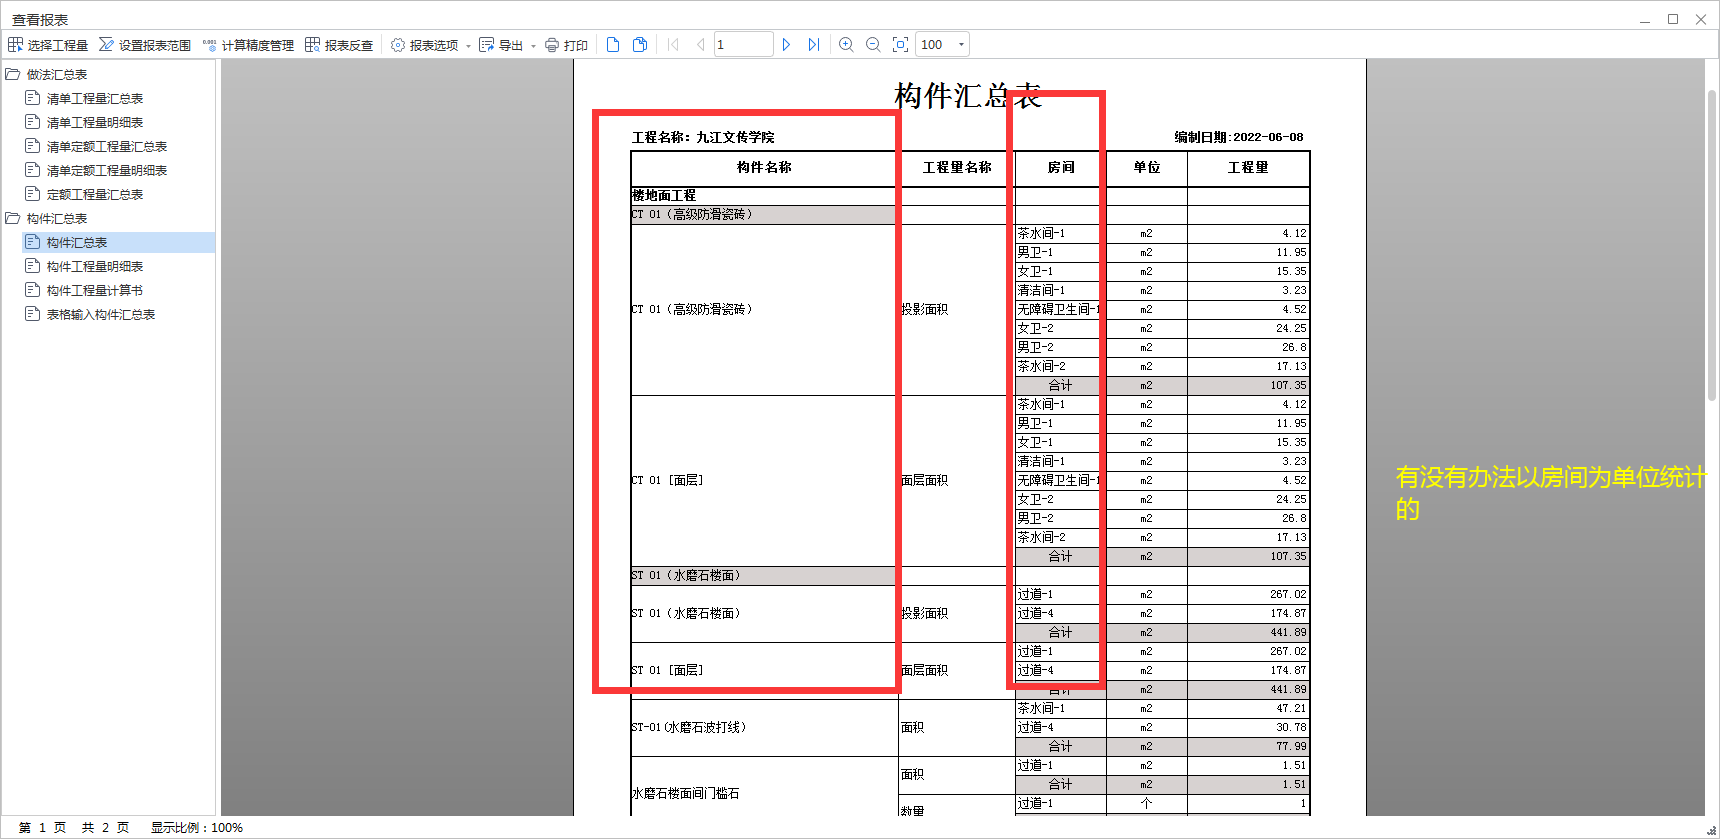Go to previous page arrow
1720x839 pixels.
[700, 45]
